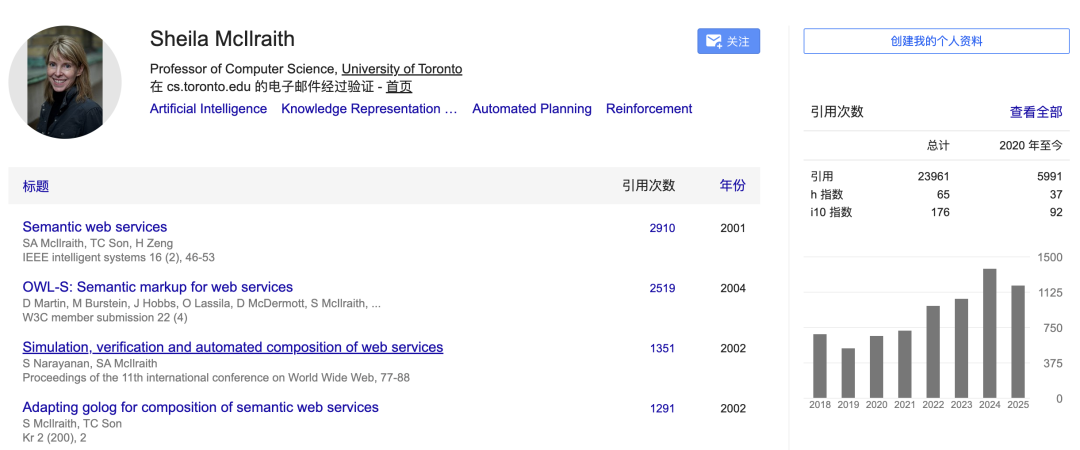Open Adapting golog for composition paper
Screen dimensions: 1080x450
[x=201, y=407]
